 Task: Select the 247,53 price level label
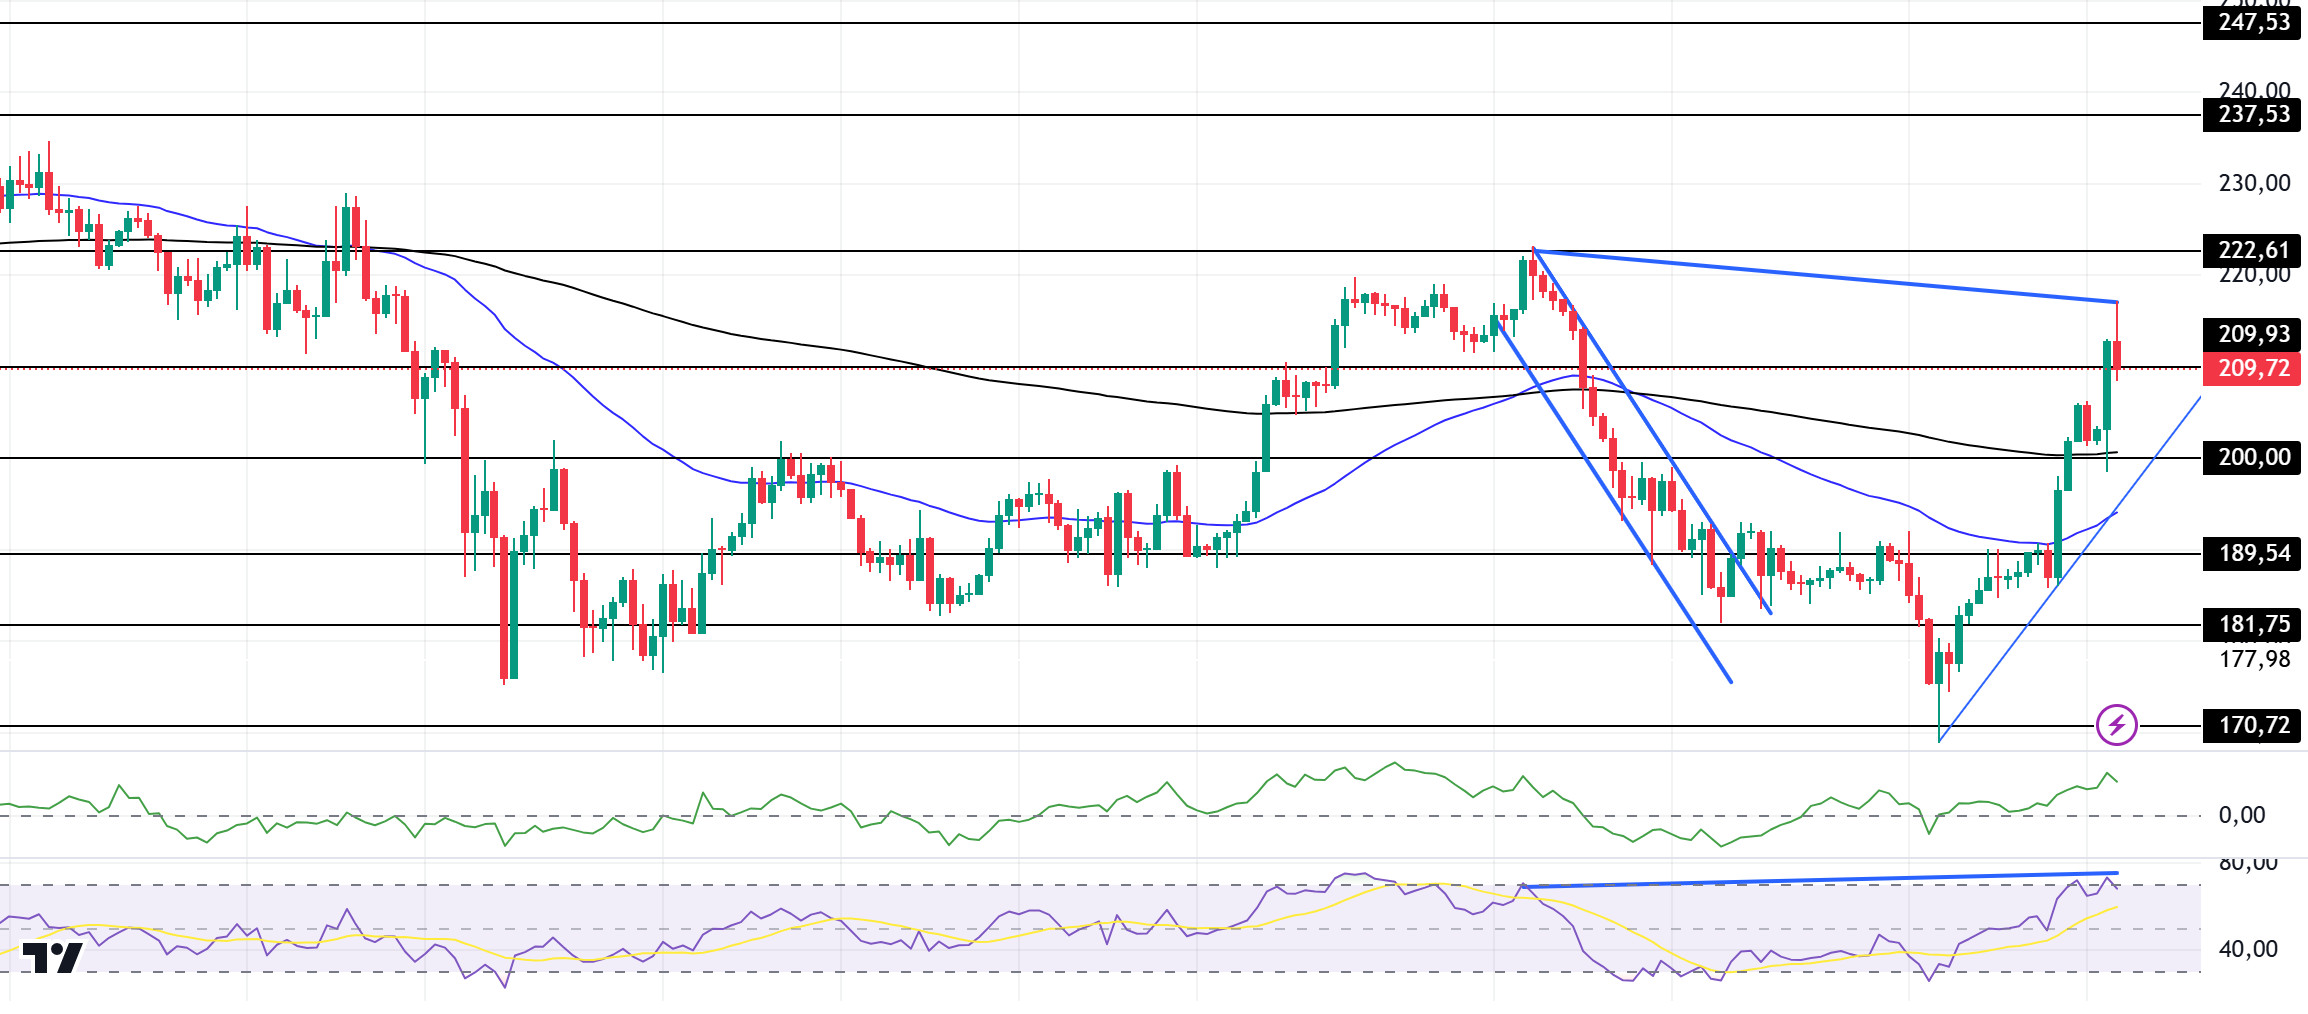[x=2252, y=22]
